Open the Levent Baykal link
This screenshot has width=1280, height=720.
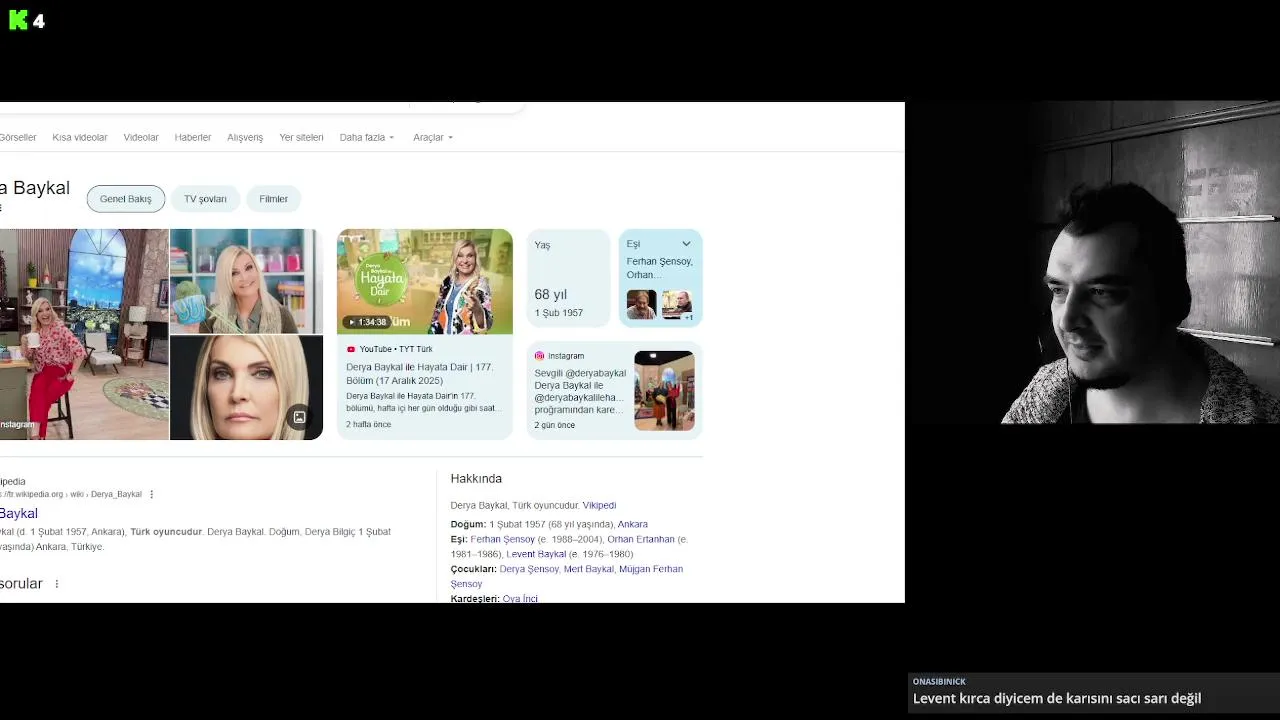tap(536, 554)
